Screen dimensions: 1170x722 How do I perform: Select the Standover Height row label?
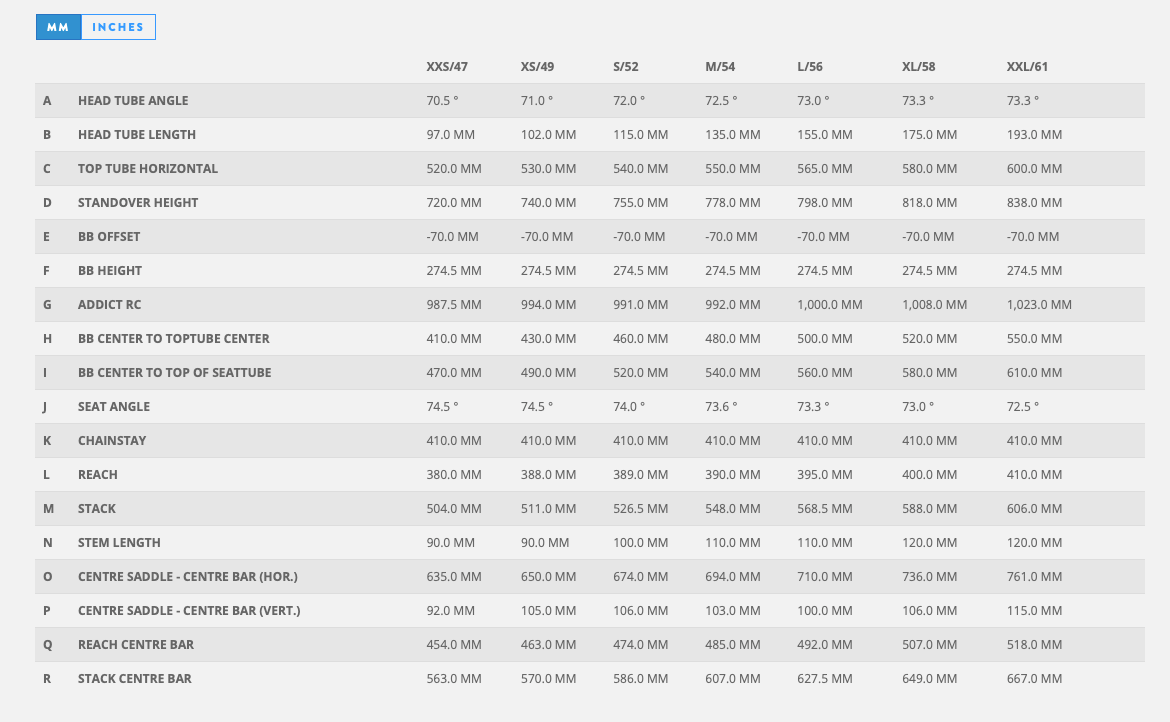[x=138, y=203]
